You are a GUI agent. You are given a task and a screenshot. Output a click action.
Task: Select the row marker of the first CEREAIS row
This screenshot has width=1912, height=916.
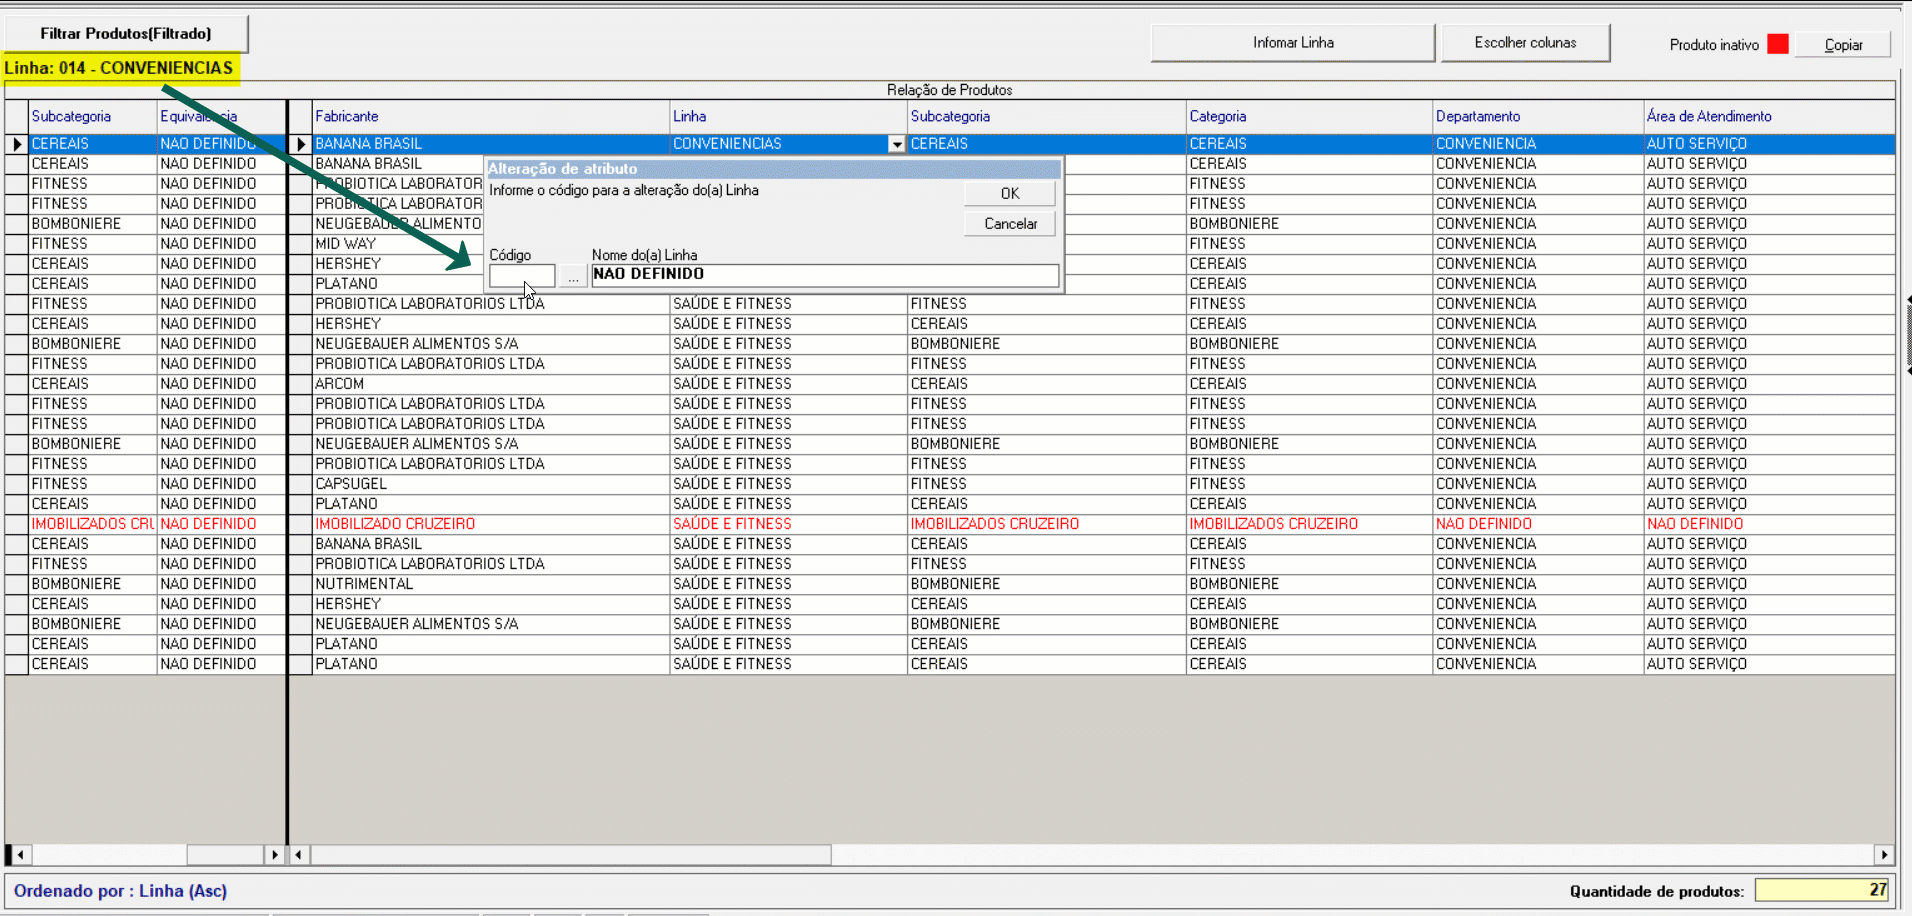click(17, 144)
